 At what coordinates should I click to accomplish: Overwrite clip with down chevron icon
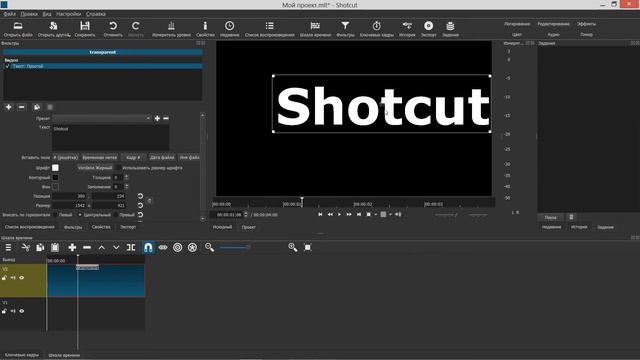(x=116, y=247)
